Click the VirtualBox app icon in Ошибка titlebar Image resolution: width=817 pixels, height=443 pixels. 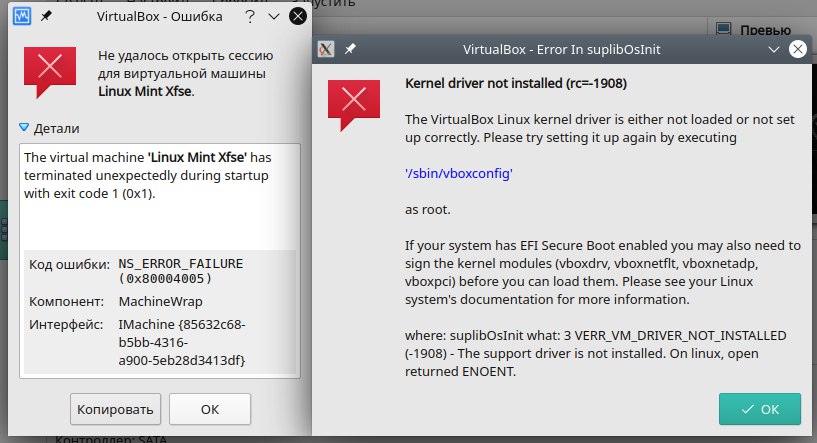coord(21,16)
